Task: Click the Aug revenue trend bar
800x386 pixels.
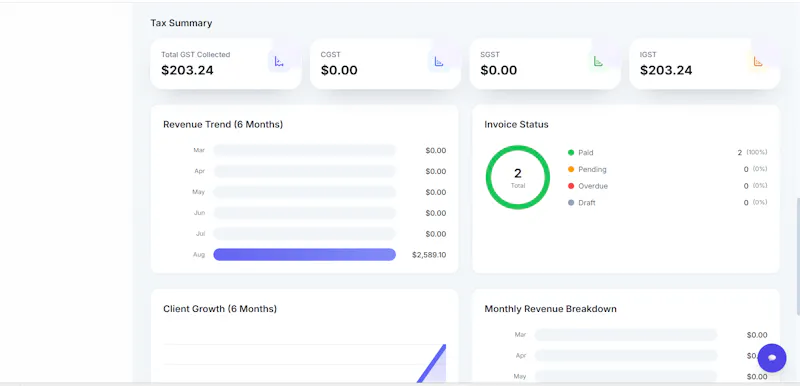Action: pyautogui.click(x=305, y=254)
